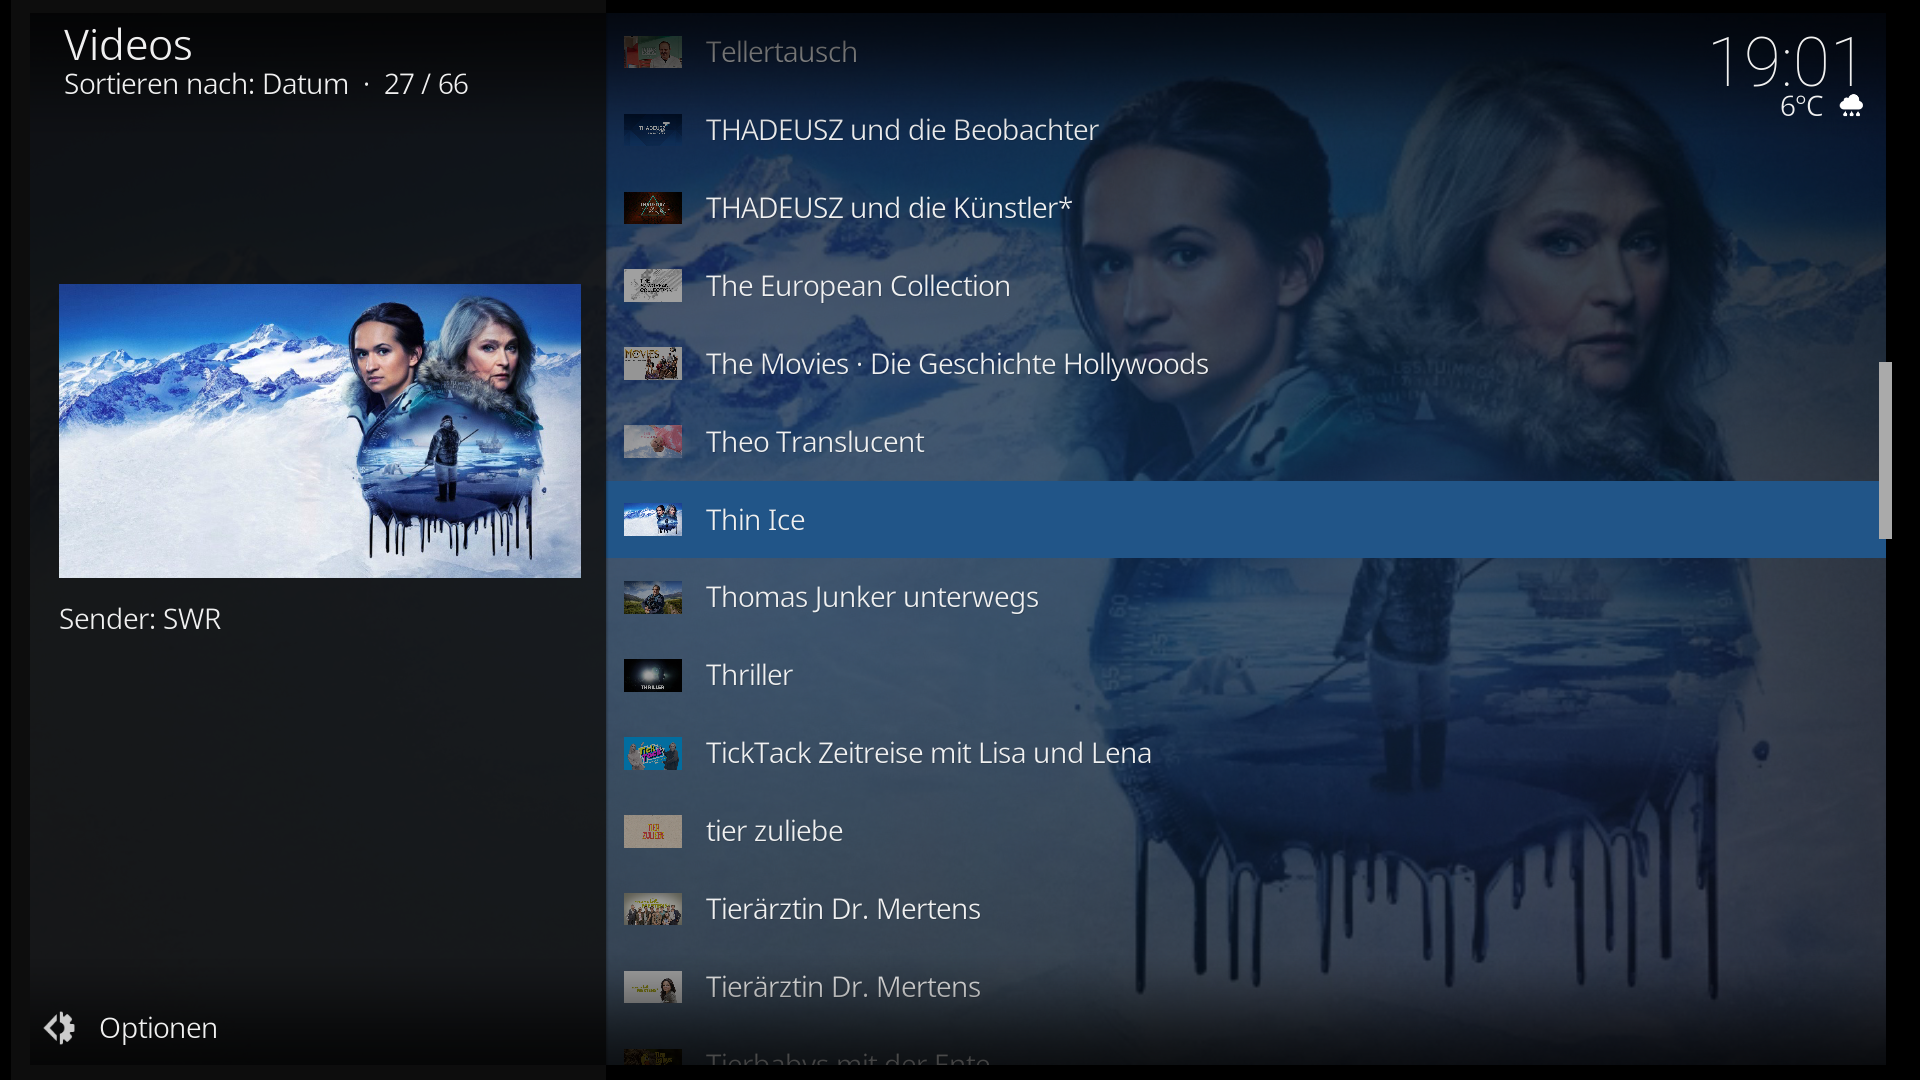Viewport: 1920px width, 1080px height.
Task: Open the highlighted Thin Ice entry
Action: pyautogui.click(x=1246, y=520)
